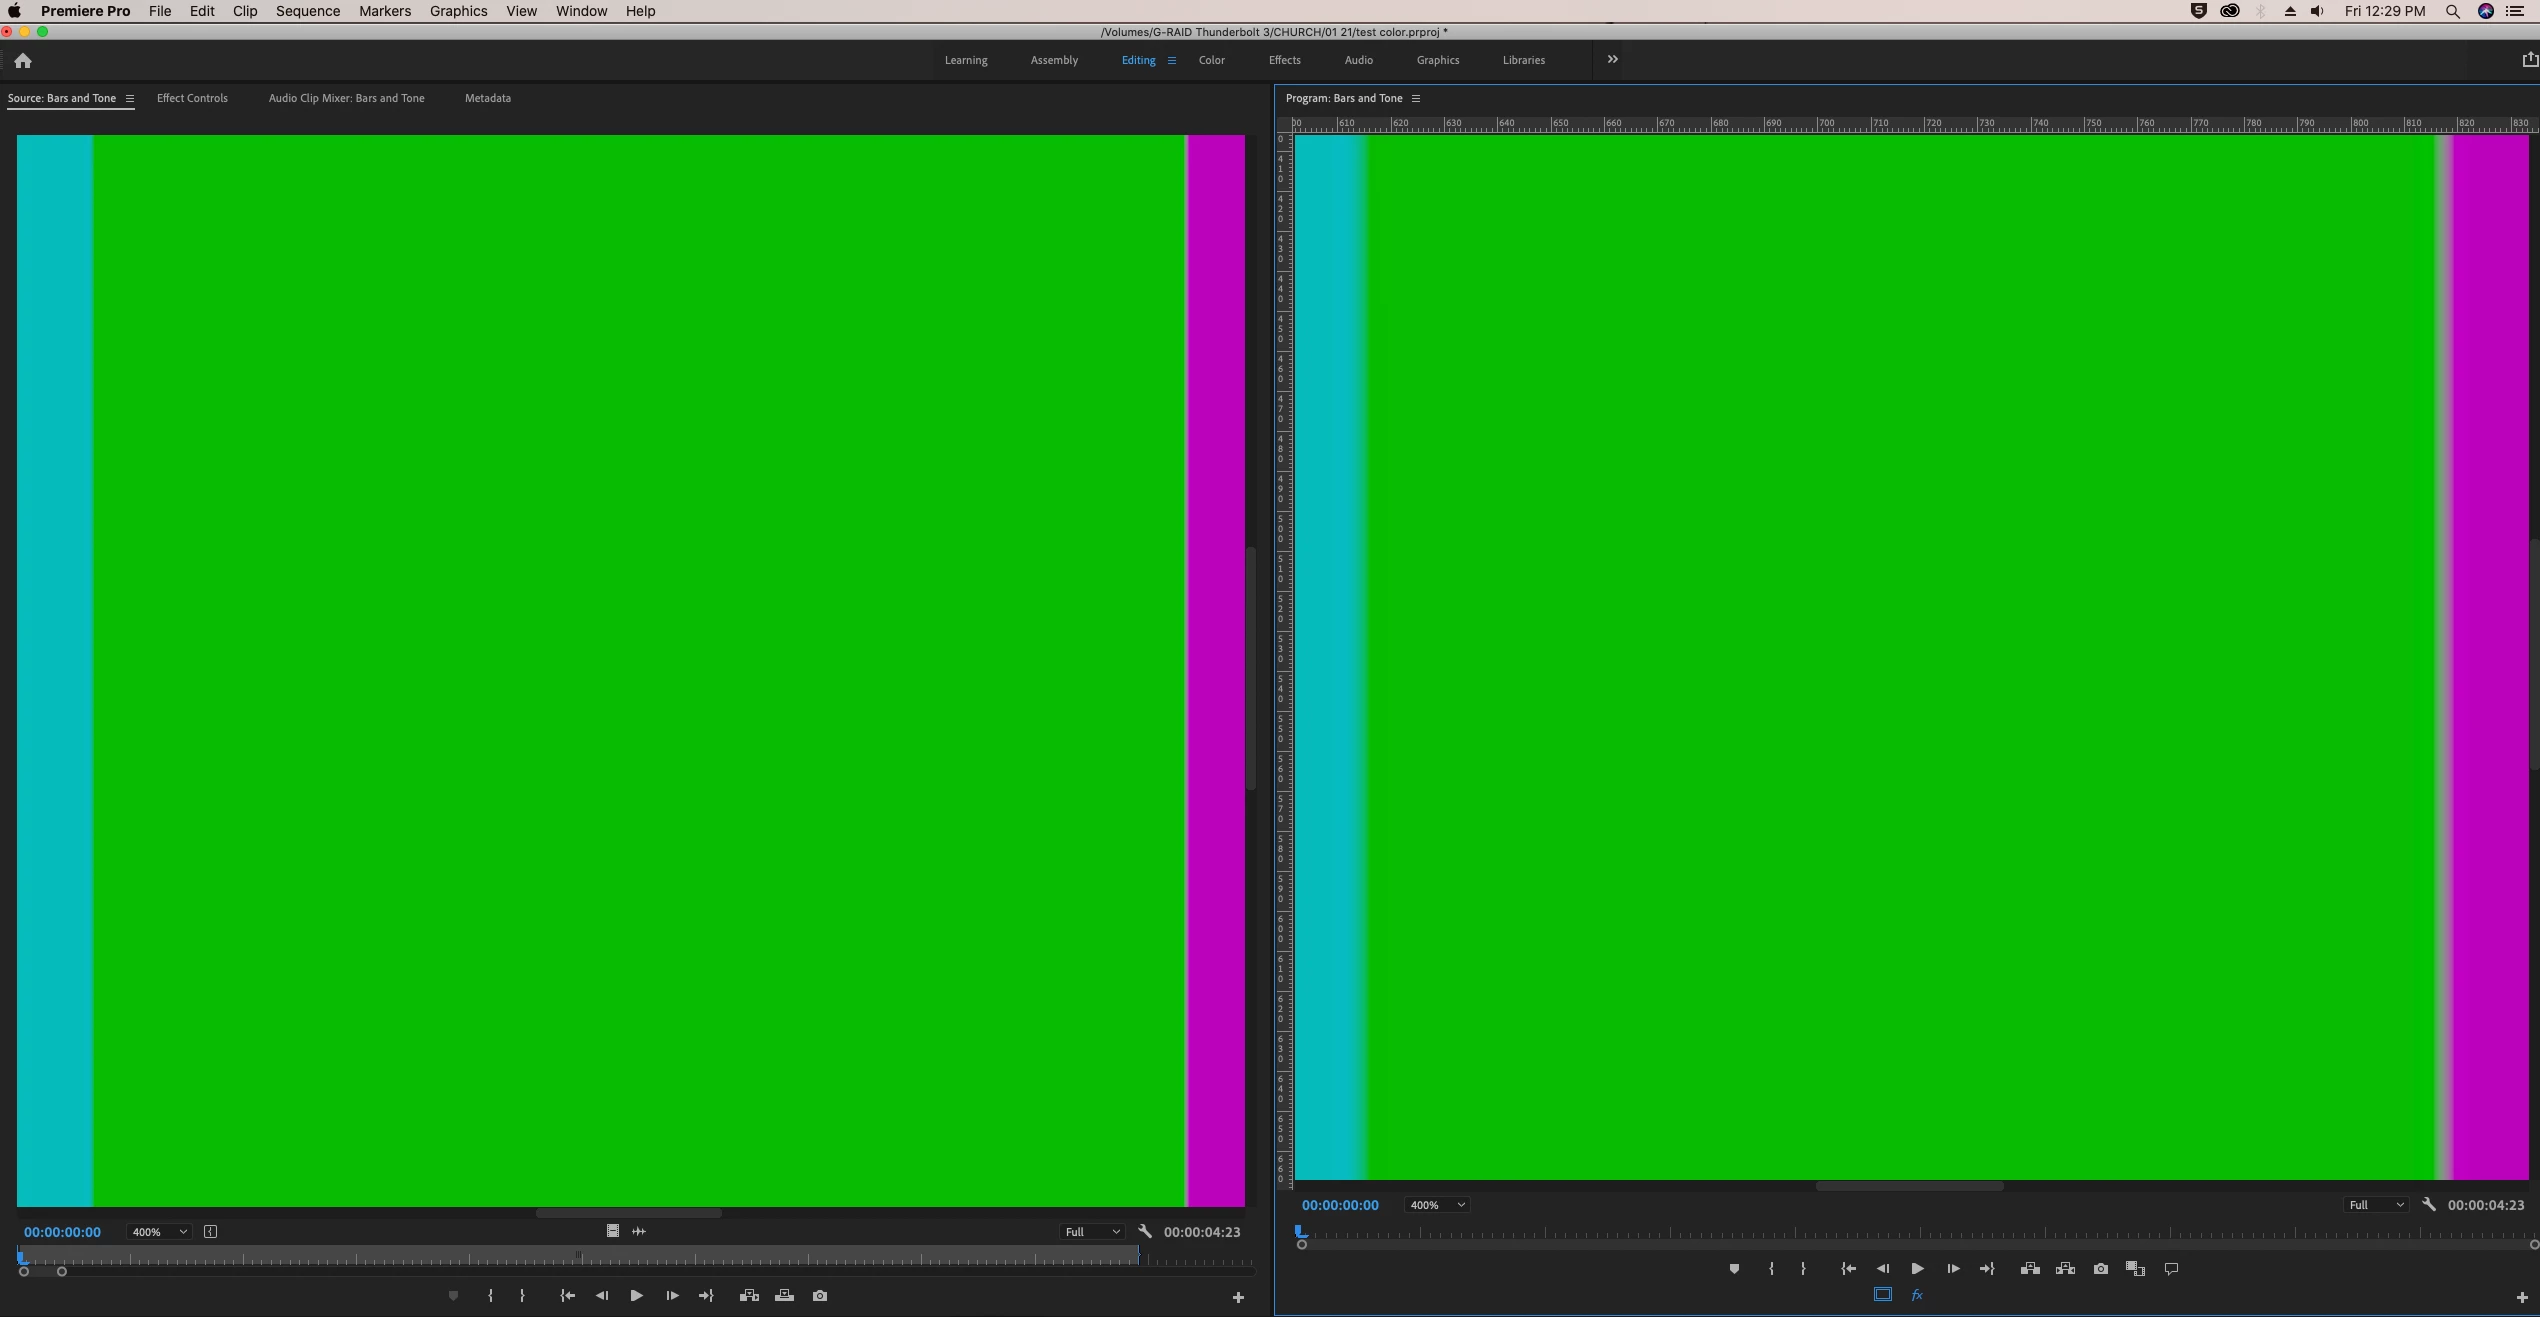Image resolution: width=2540 pixels, height=1317 pixels.
Task: Toggle Drag Video Only filmstrip icon
Action: tap(613, 1231)
